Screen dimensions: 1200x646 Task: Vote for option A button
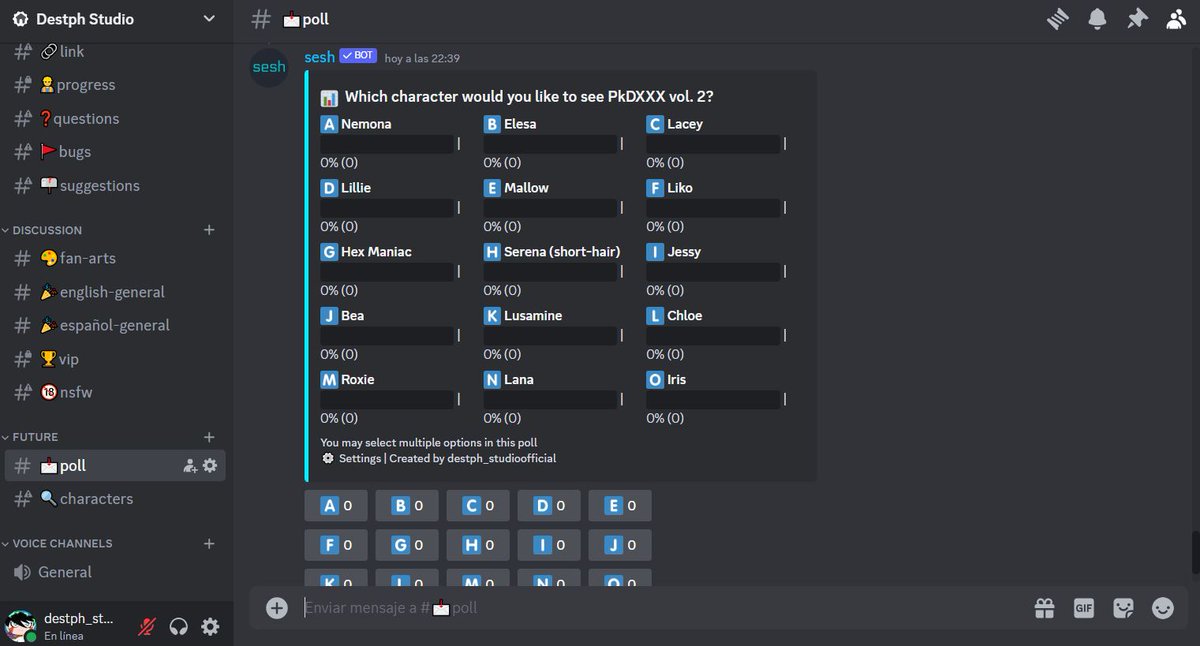tap(336, 506)
